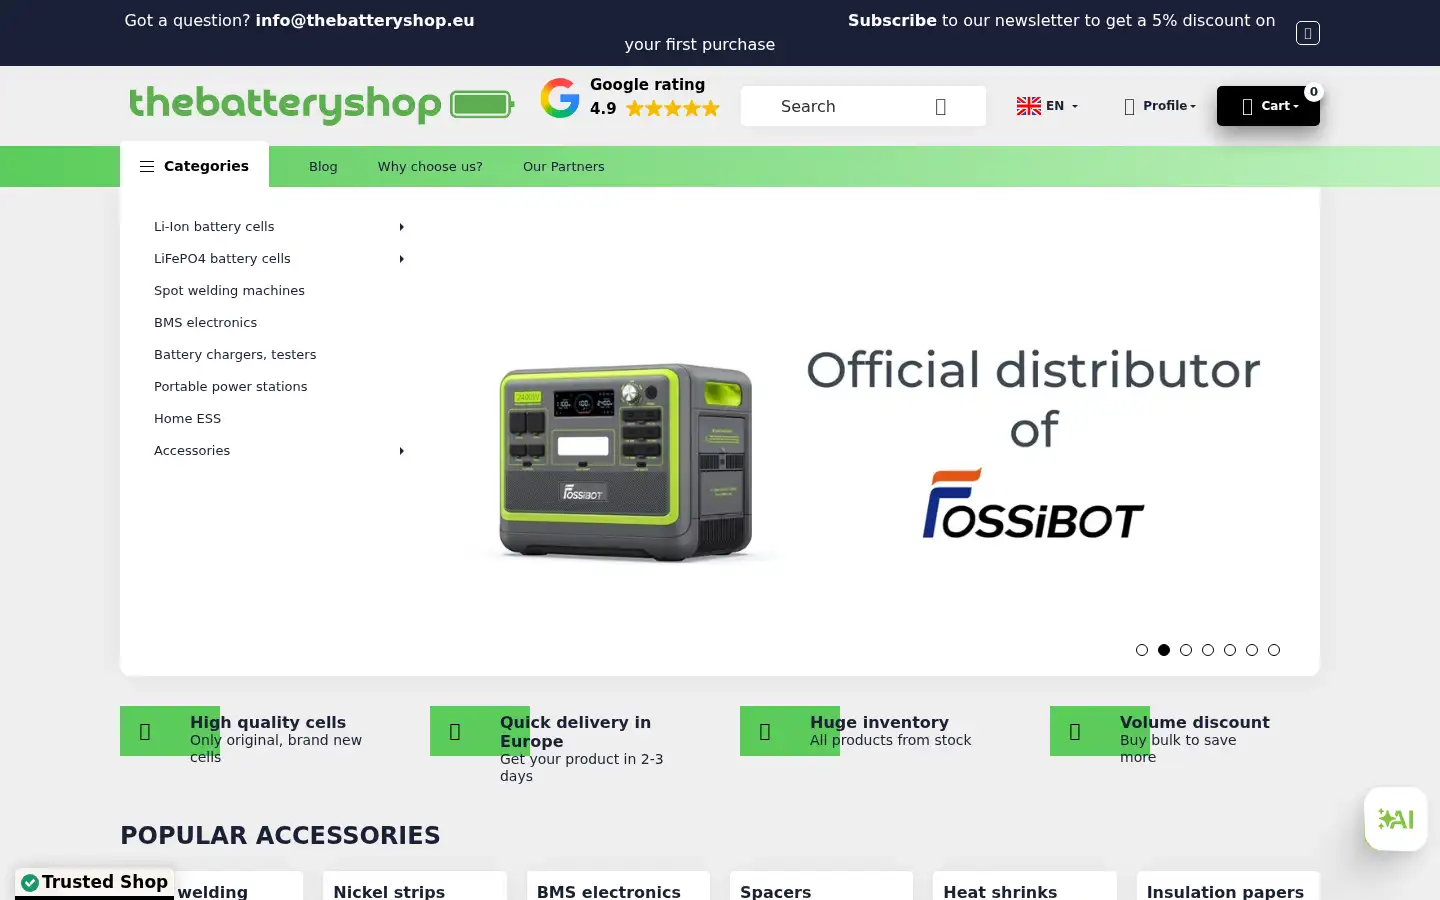The image size is (1440, 900).
Task: Open Our Partners menu item
Action: point(564,167)
